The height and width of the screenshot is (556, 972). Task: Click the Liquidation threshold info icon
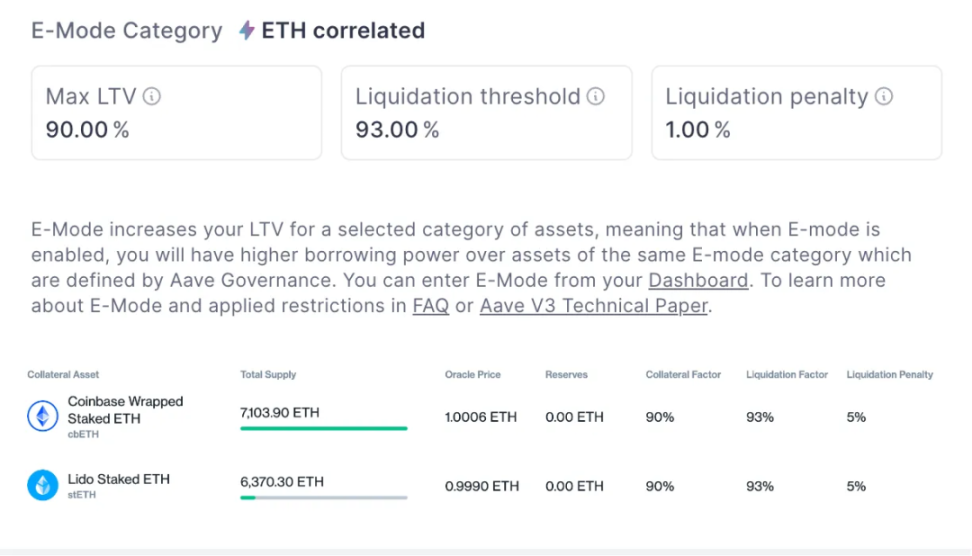point(596,96)
